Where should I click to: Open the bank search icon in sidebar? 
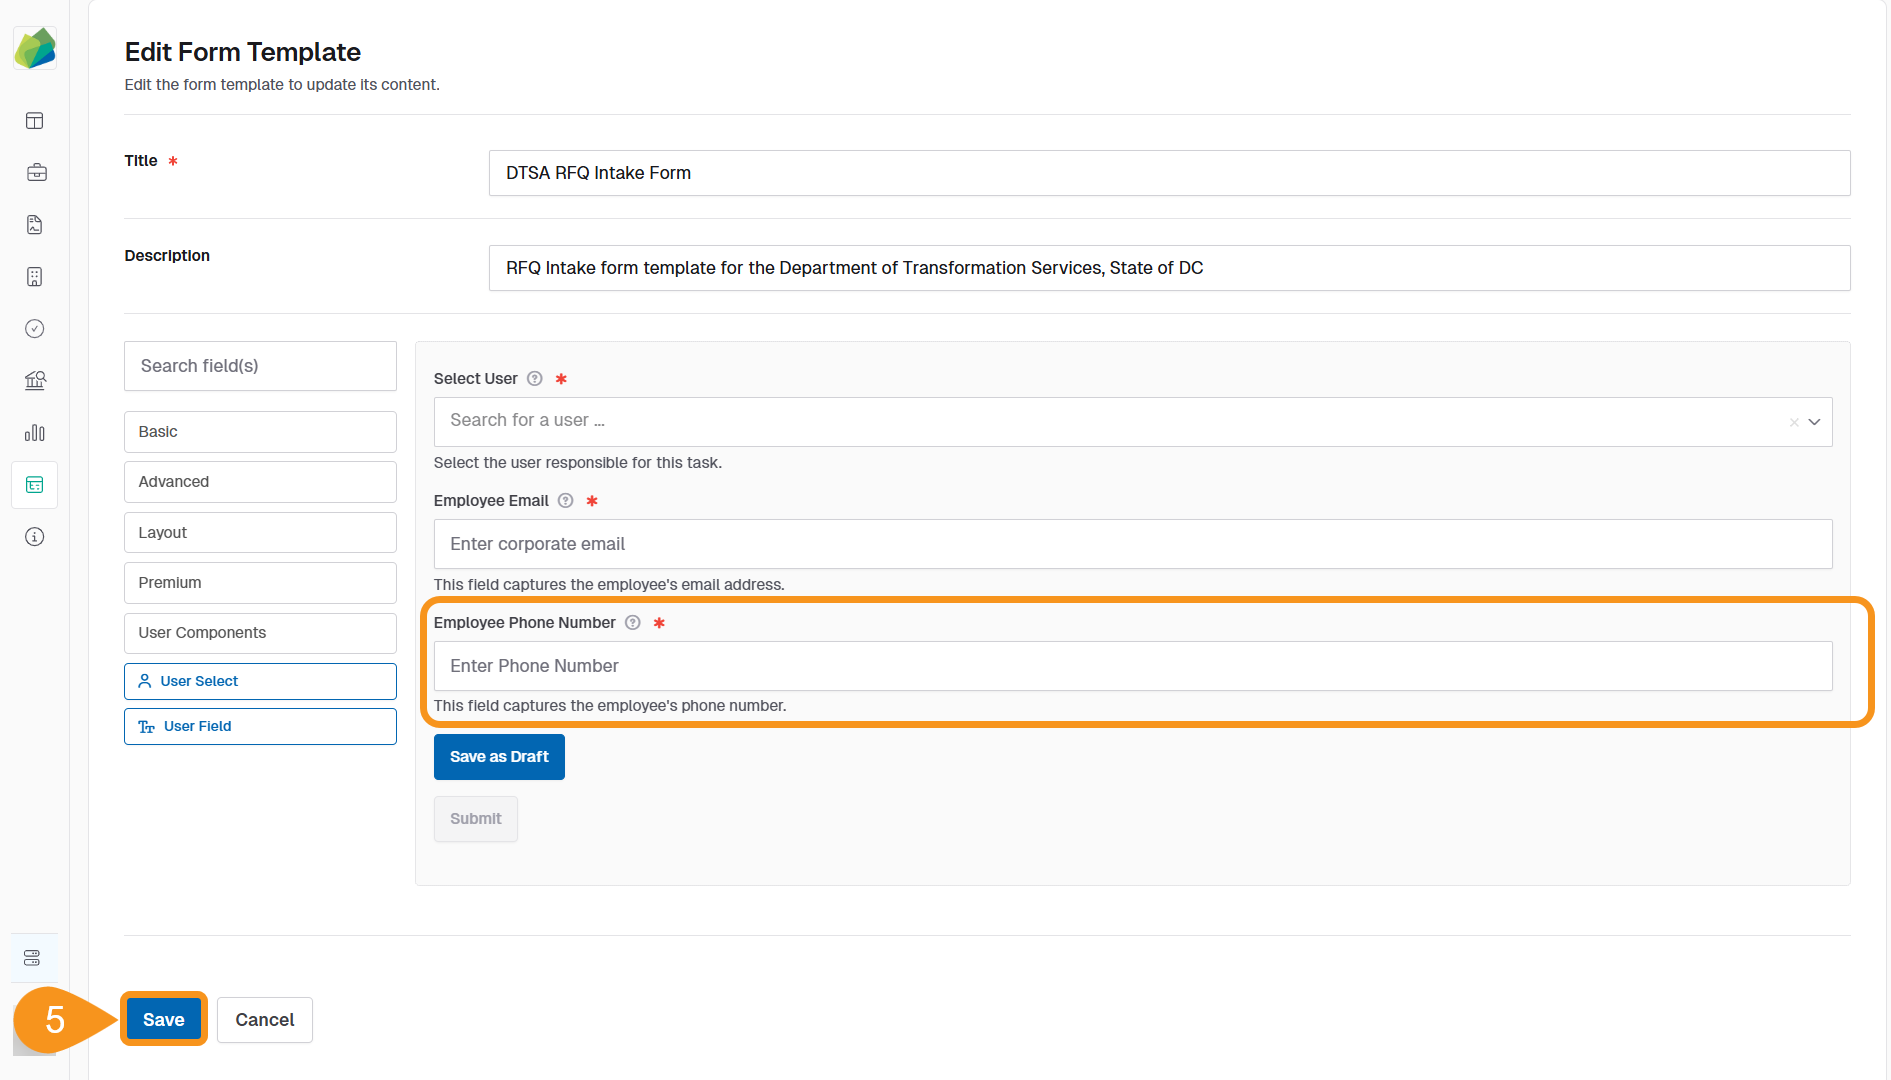pos(35,381)
